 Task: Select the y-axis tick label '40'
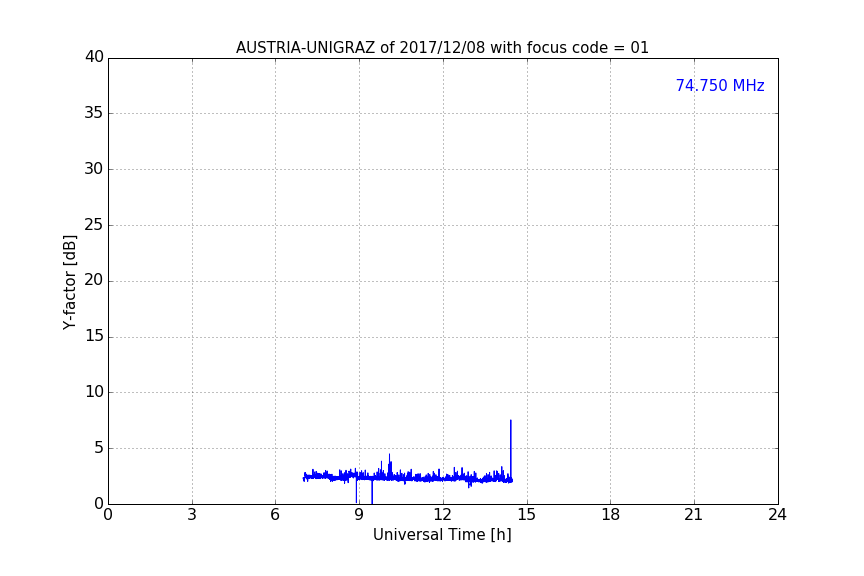click(94, 57)
